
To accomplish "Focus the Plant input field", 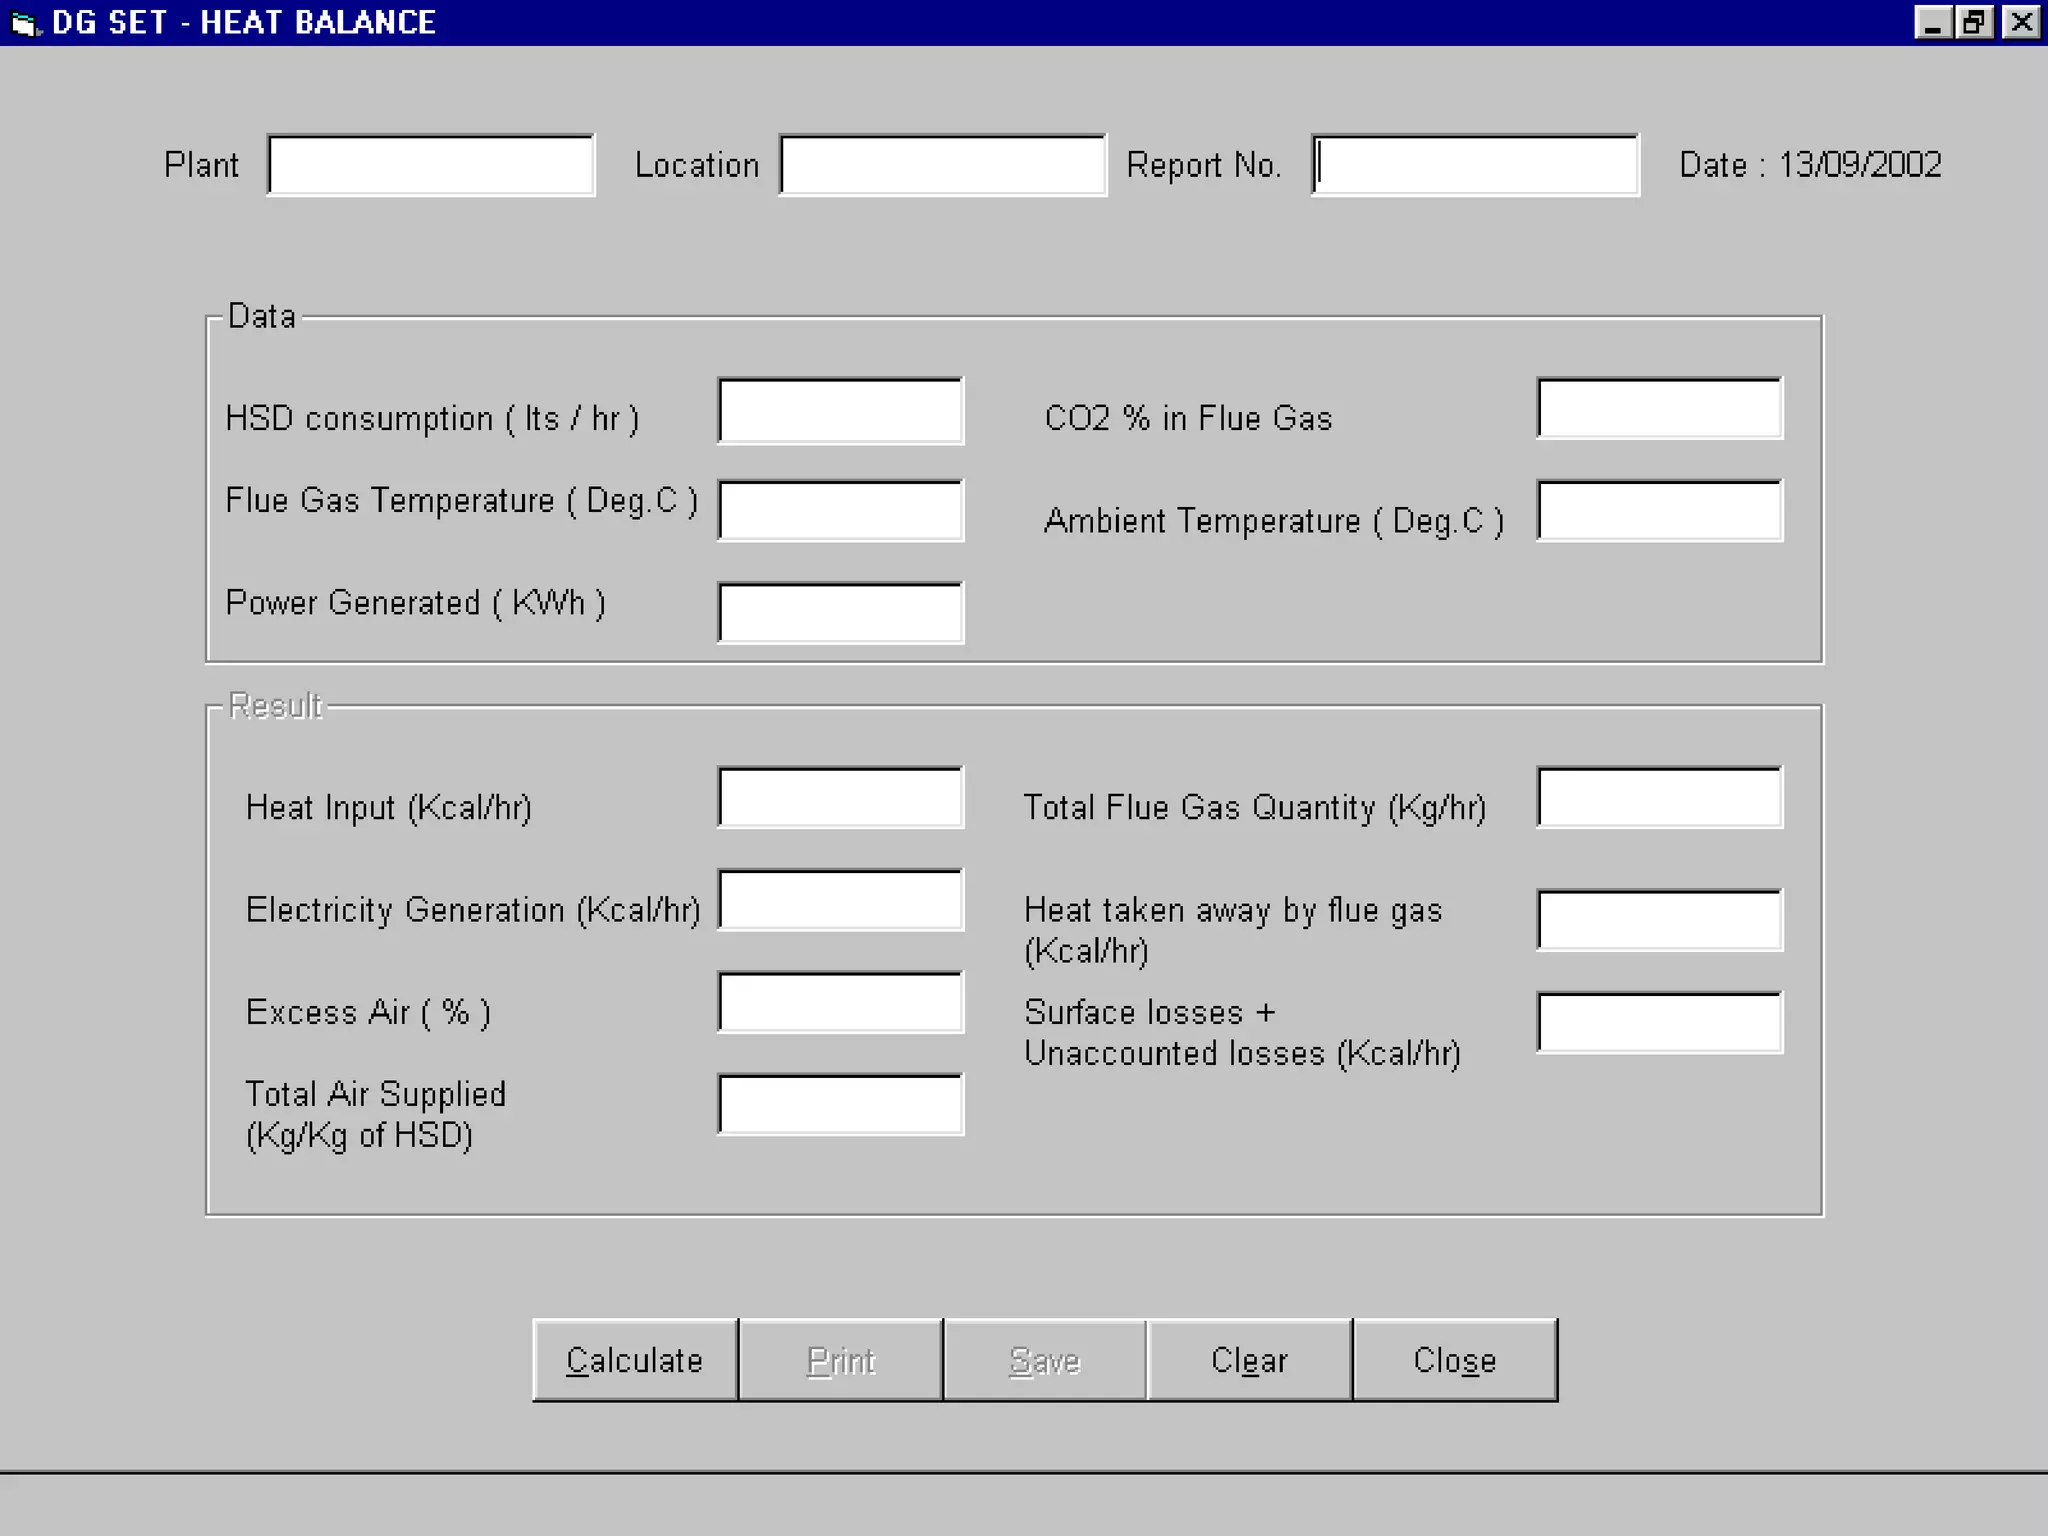I will coord(431,165).
